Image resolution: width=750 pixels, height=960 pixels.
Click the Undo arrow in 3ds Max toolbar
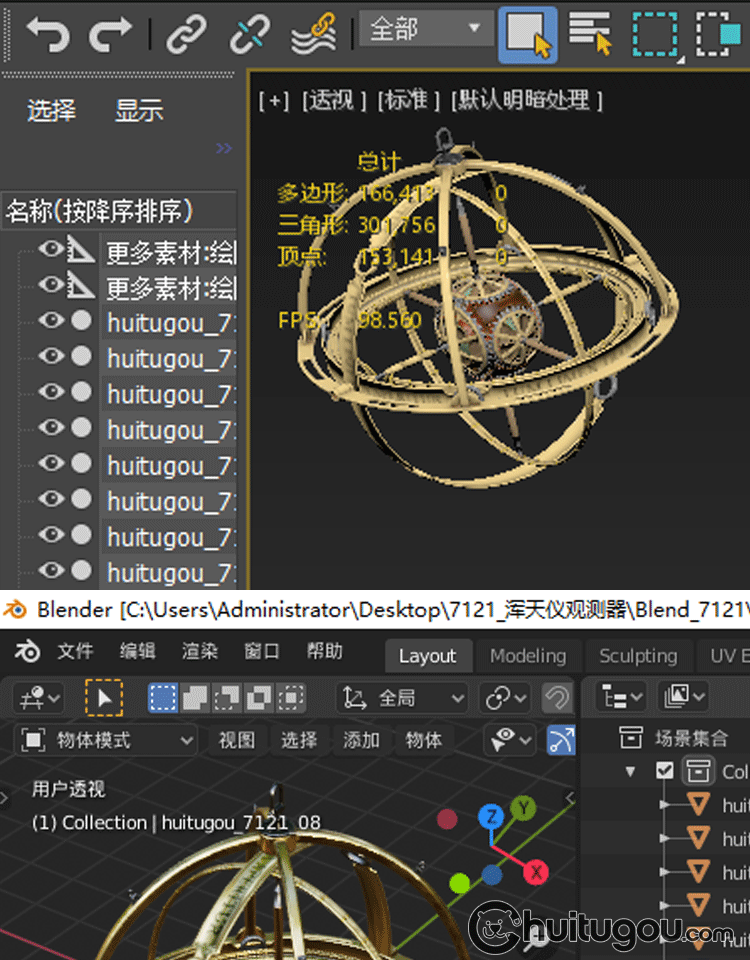(x=47, y=34)
